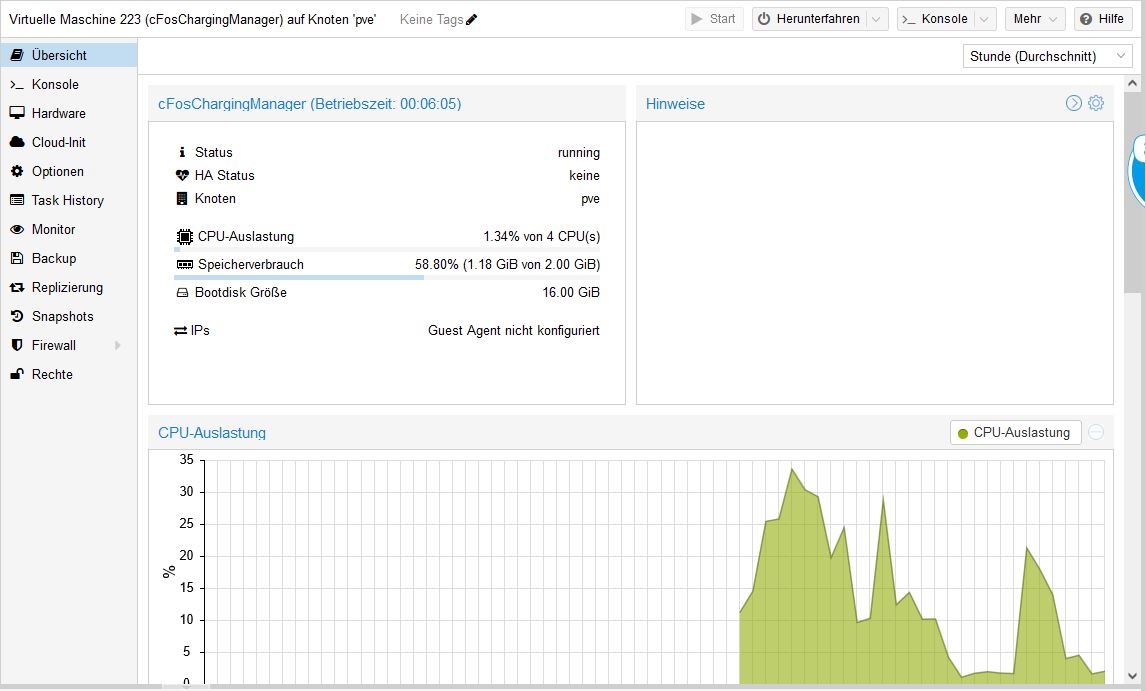Click the 'keine' HA status value

(x=585, y=175)
